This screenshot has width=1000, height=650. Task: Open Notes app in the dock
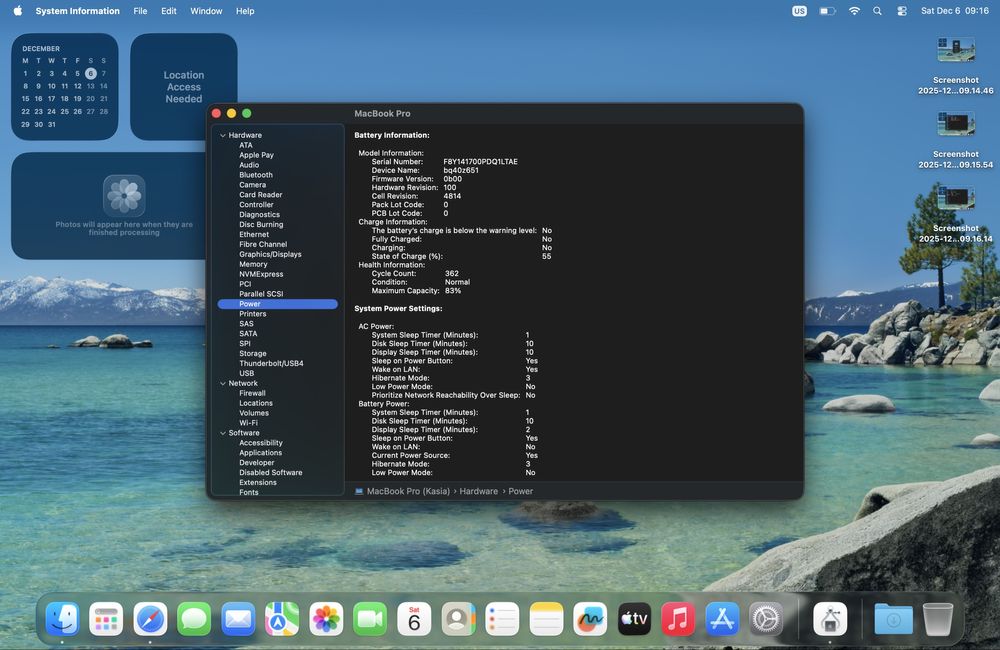[x=546, y=619]
